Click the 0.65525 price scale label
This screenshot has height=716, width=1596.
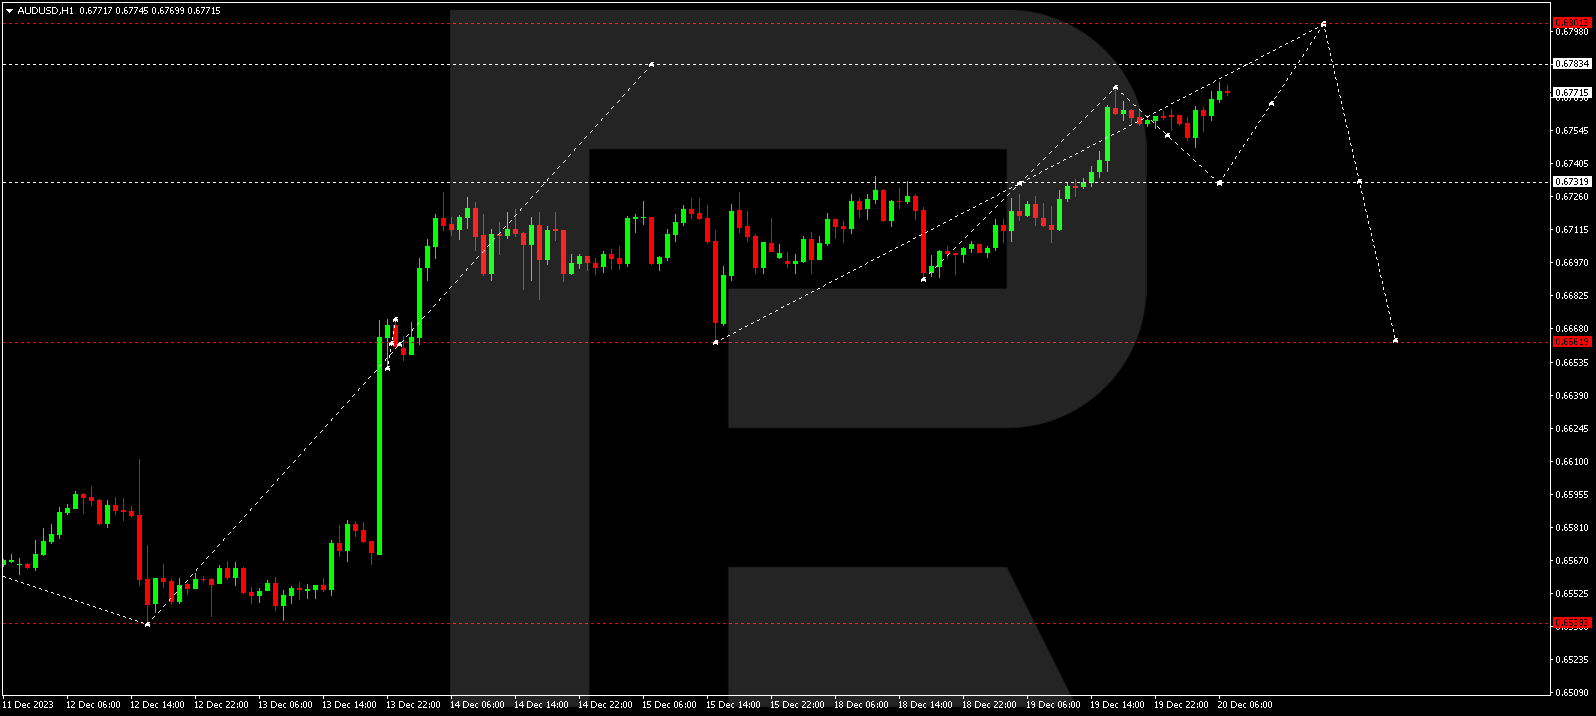pos(1571,593)
